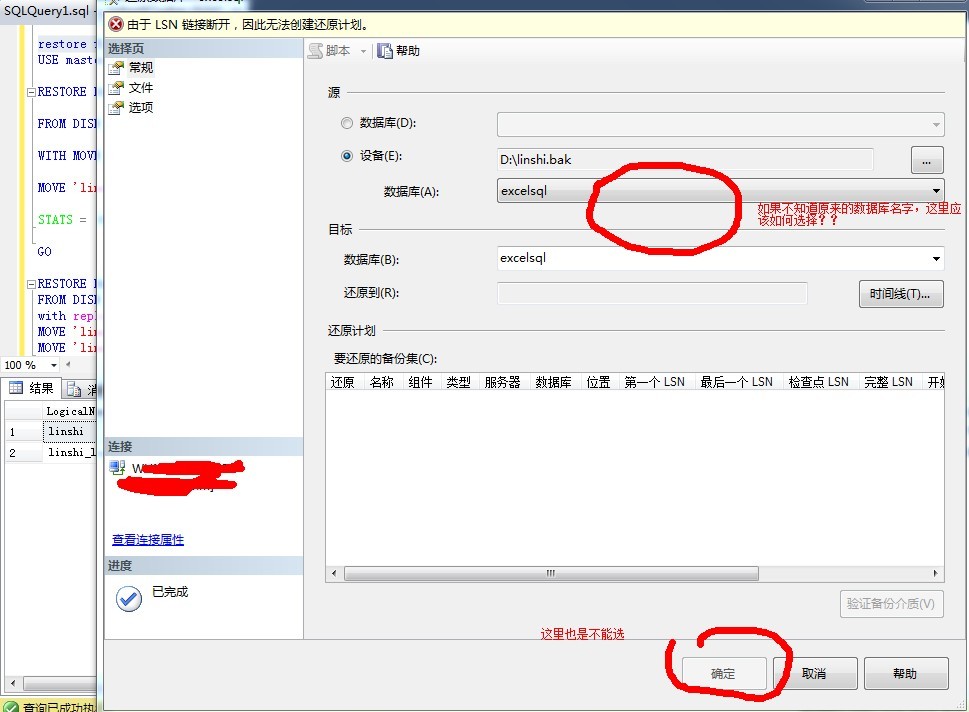Select the 常规 page icon

click(x=116, y=67)
